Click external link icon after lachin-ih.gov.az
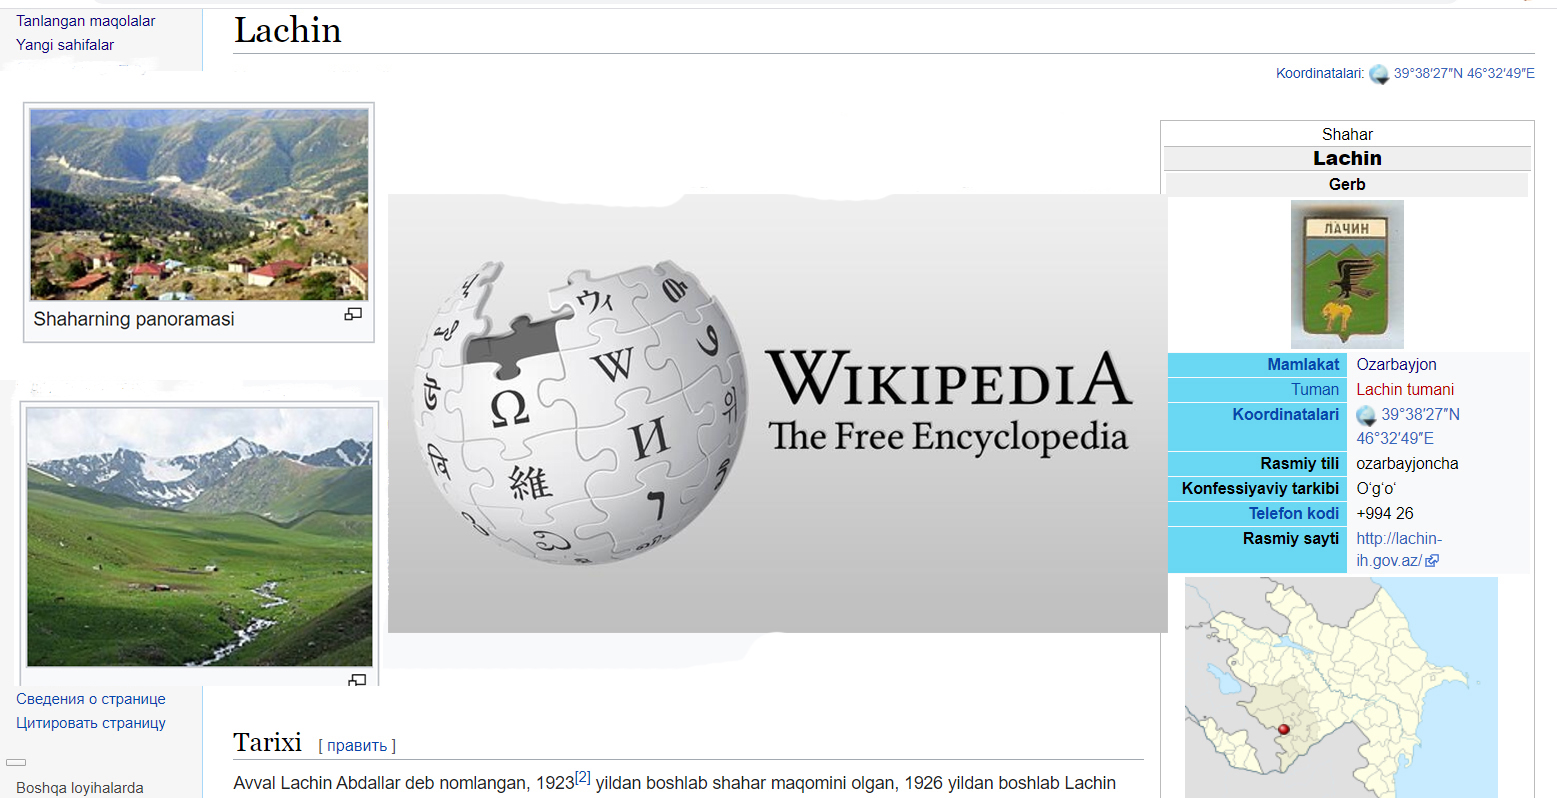1557x798 pixels. (x=1432, y=561)
